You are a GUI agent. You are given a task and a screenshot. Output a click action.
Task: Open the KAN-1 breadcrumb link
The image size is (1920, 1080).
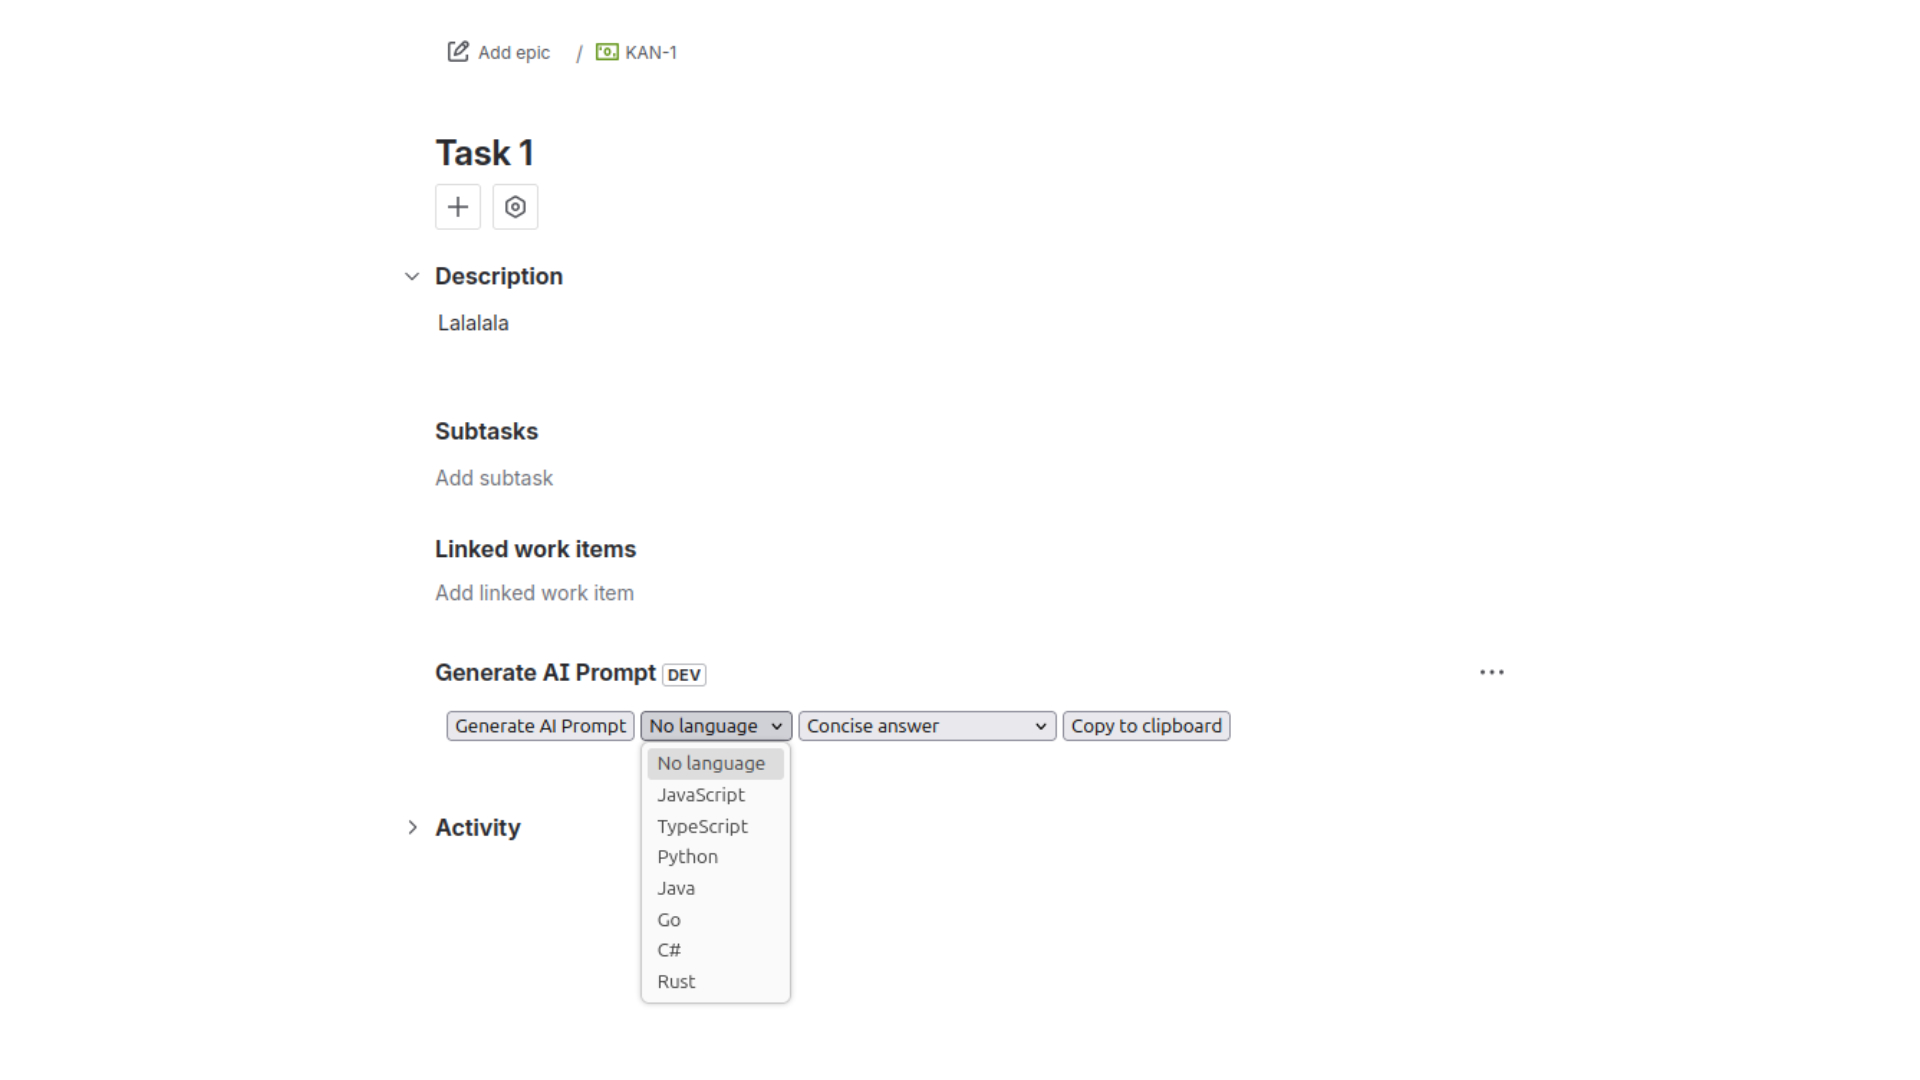tap(650, 52)
